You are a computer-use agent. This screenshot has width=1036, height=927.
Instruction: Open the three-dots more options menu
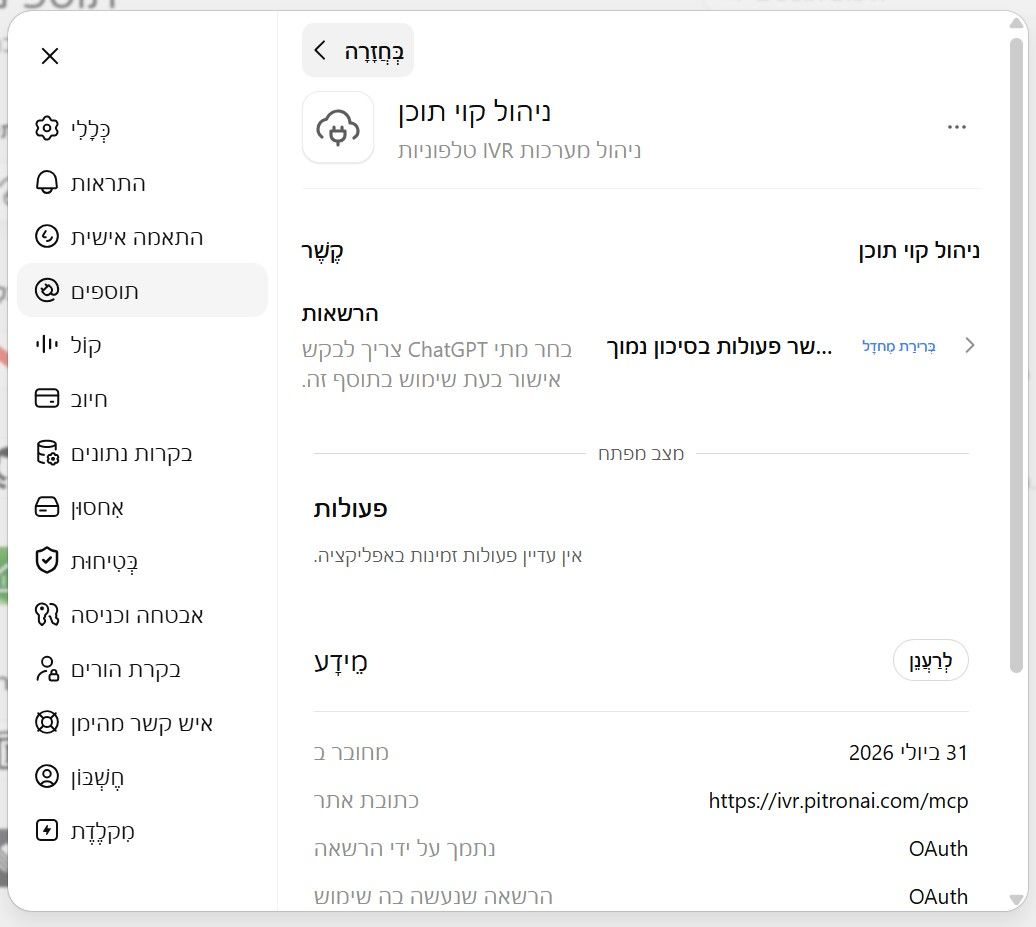tap(957, 127)
